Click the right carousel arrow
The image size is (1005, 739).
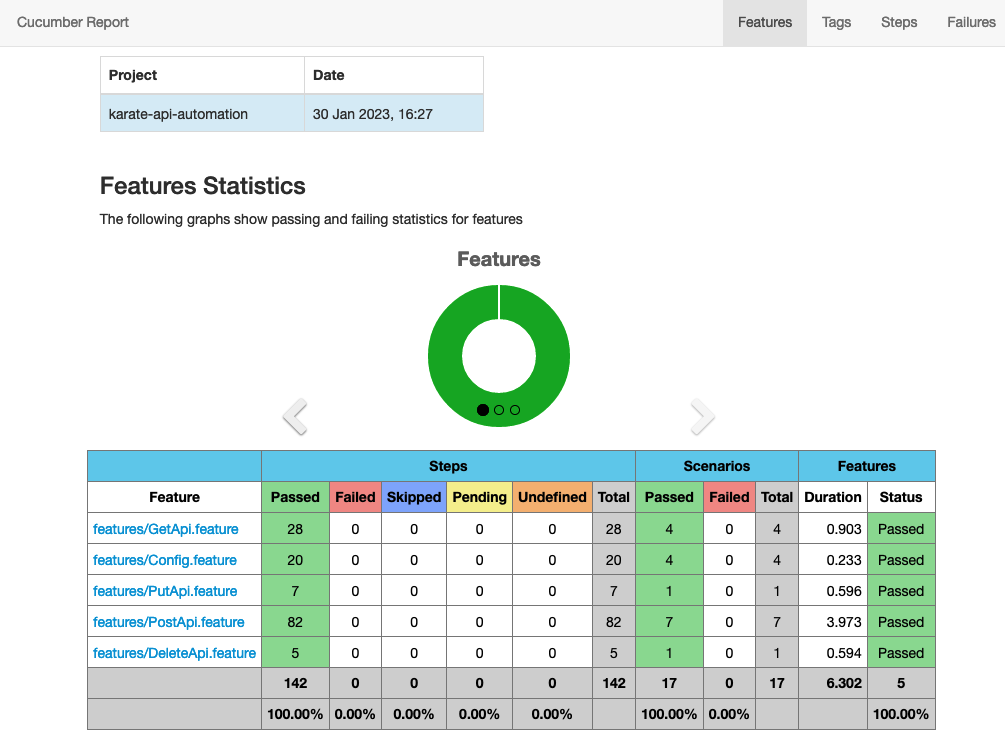pyautogui.click(x=703, y=415)
